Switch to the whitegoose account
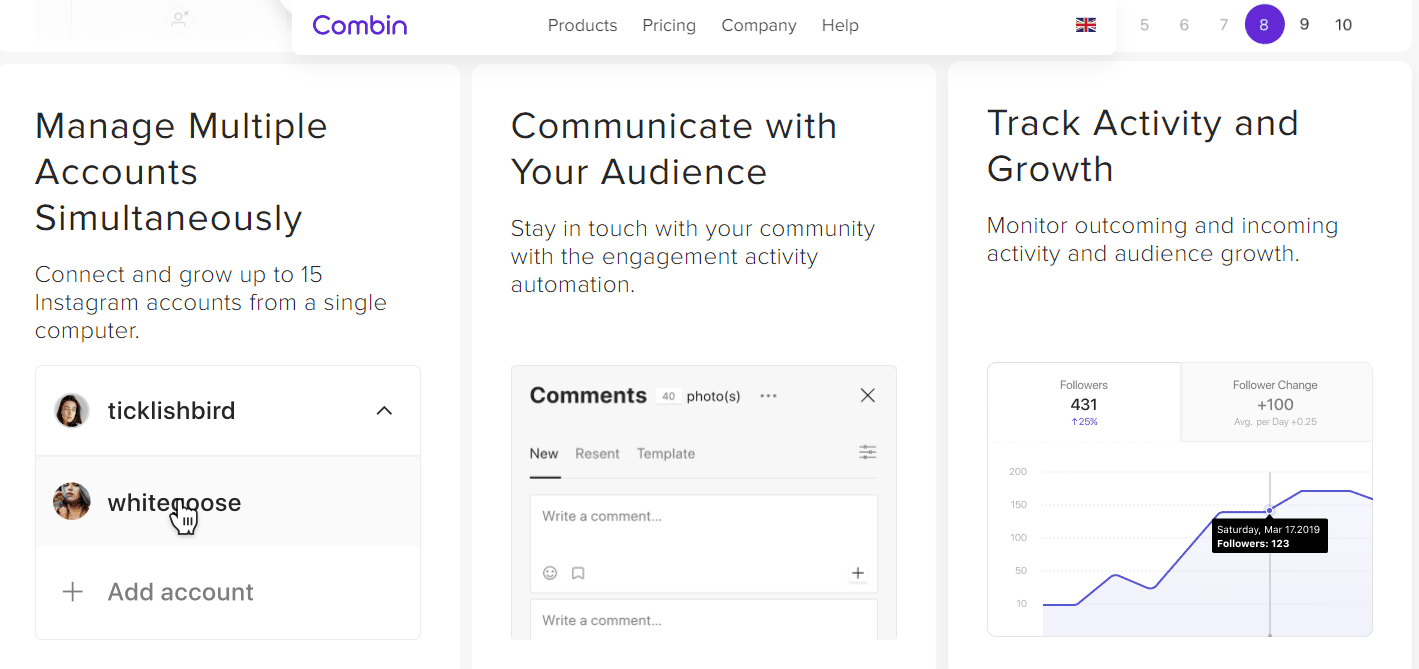The image size is (1419, 669). click(x=174, y=502)
